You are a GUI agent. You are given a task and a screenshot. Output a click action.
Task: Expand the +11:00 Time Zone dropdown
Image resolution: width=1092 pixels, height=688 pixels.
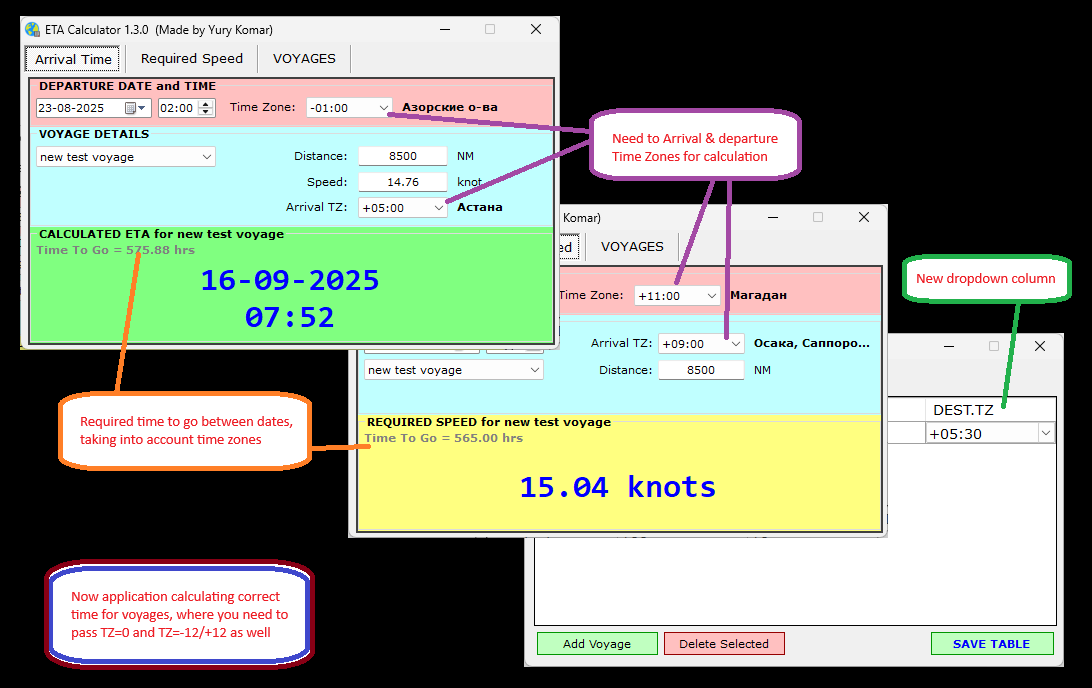[710, 296]
